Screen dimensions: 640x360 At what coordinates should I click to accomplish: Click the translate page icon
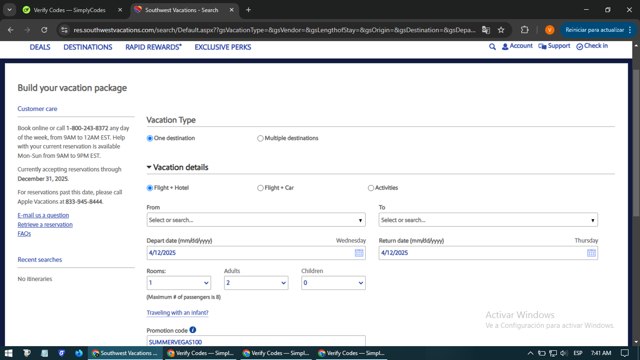coord(486,30)
